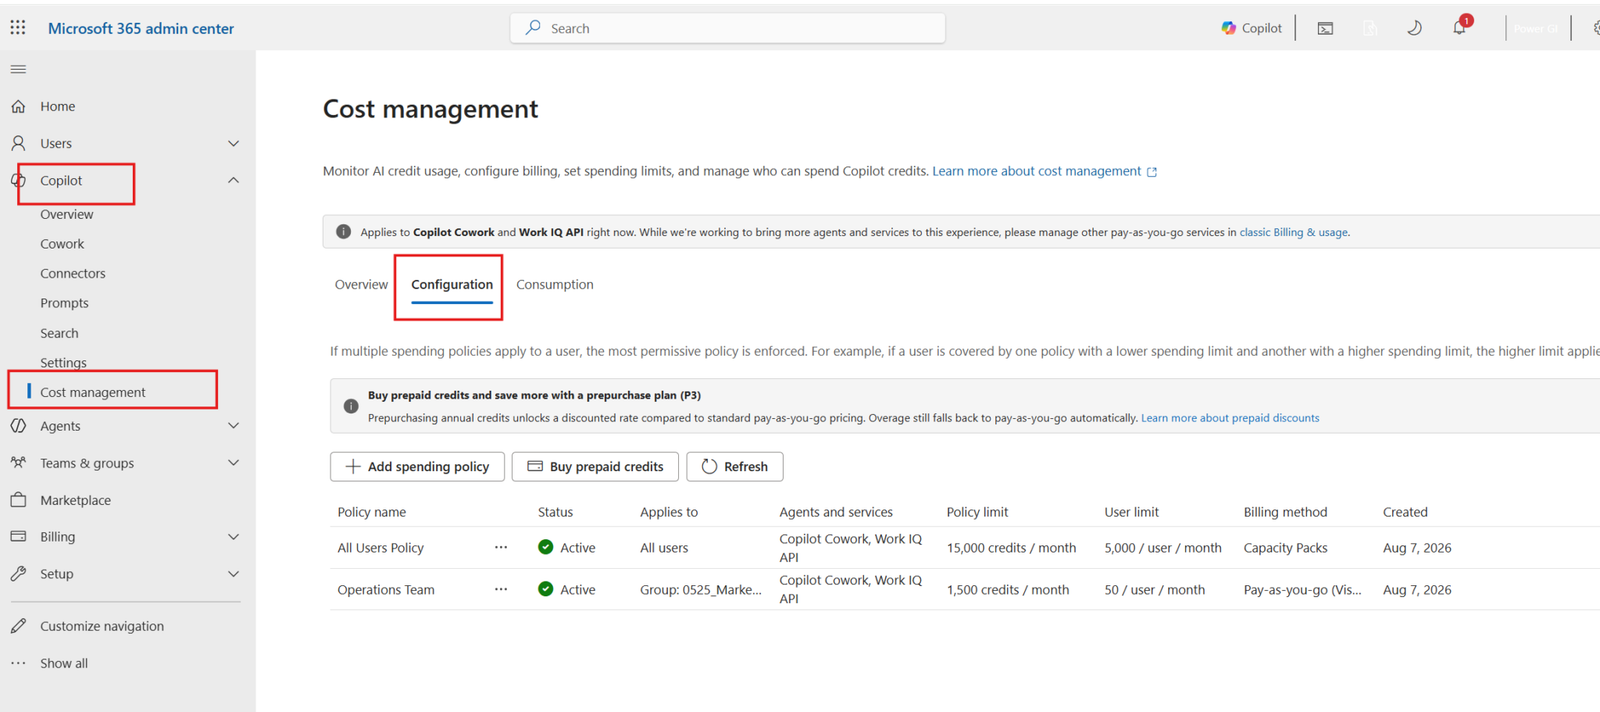Image resolution: width=1600 pixels, height=712 pixels.
Task: Click Group: 0525_Marke... applies-to cell
Action: pos(701,590)
